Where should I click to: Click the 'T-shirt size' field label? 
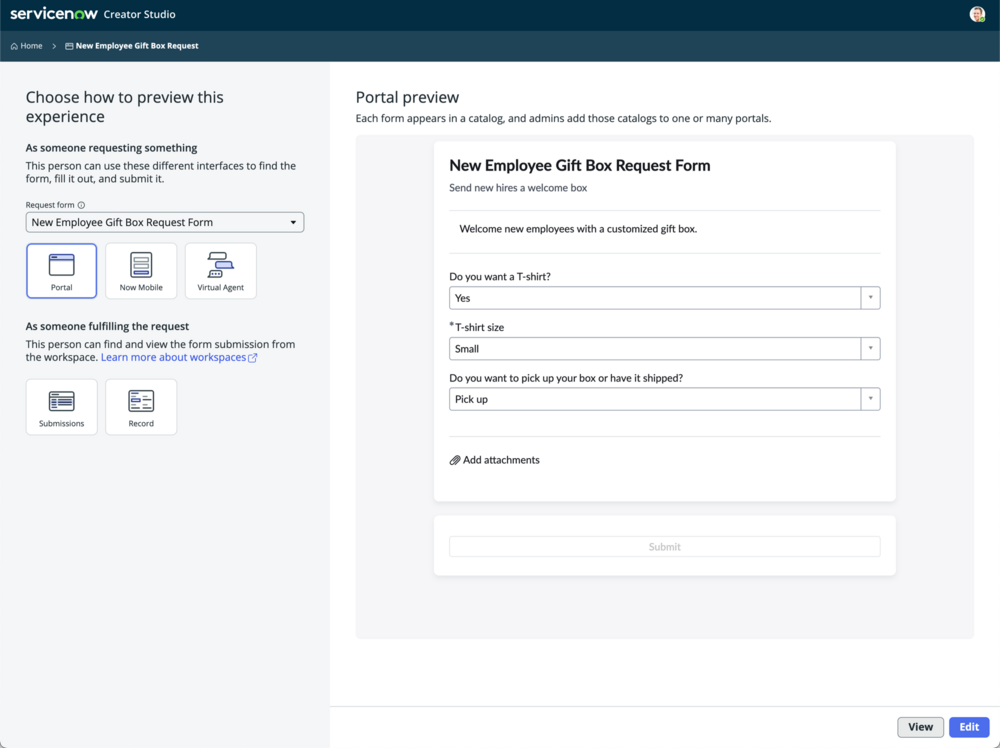click(x=480, y=327)
